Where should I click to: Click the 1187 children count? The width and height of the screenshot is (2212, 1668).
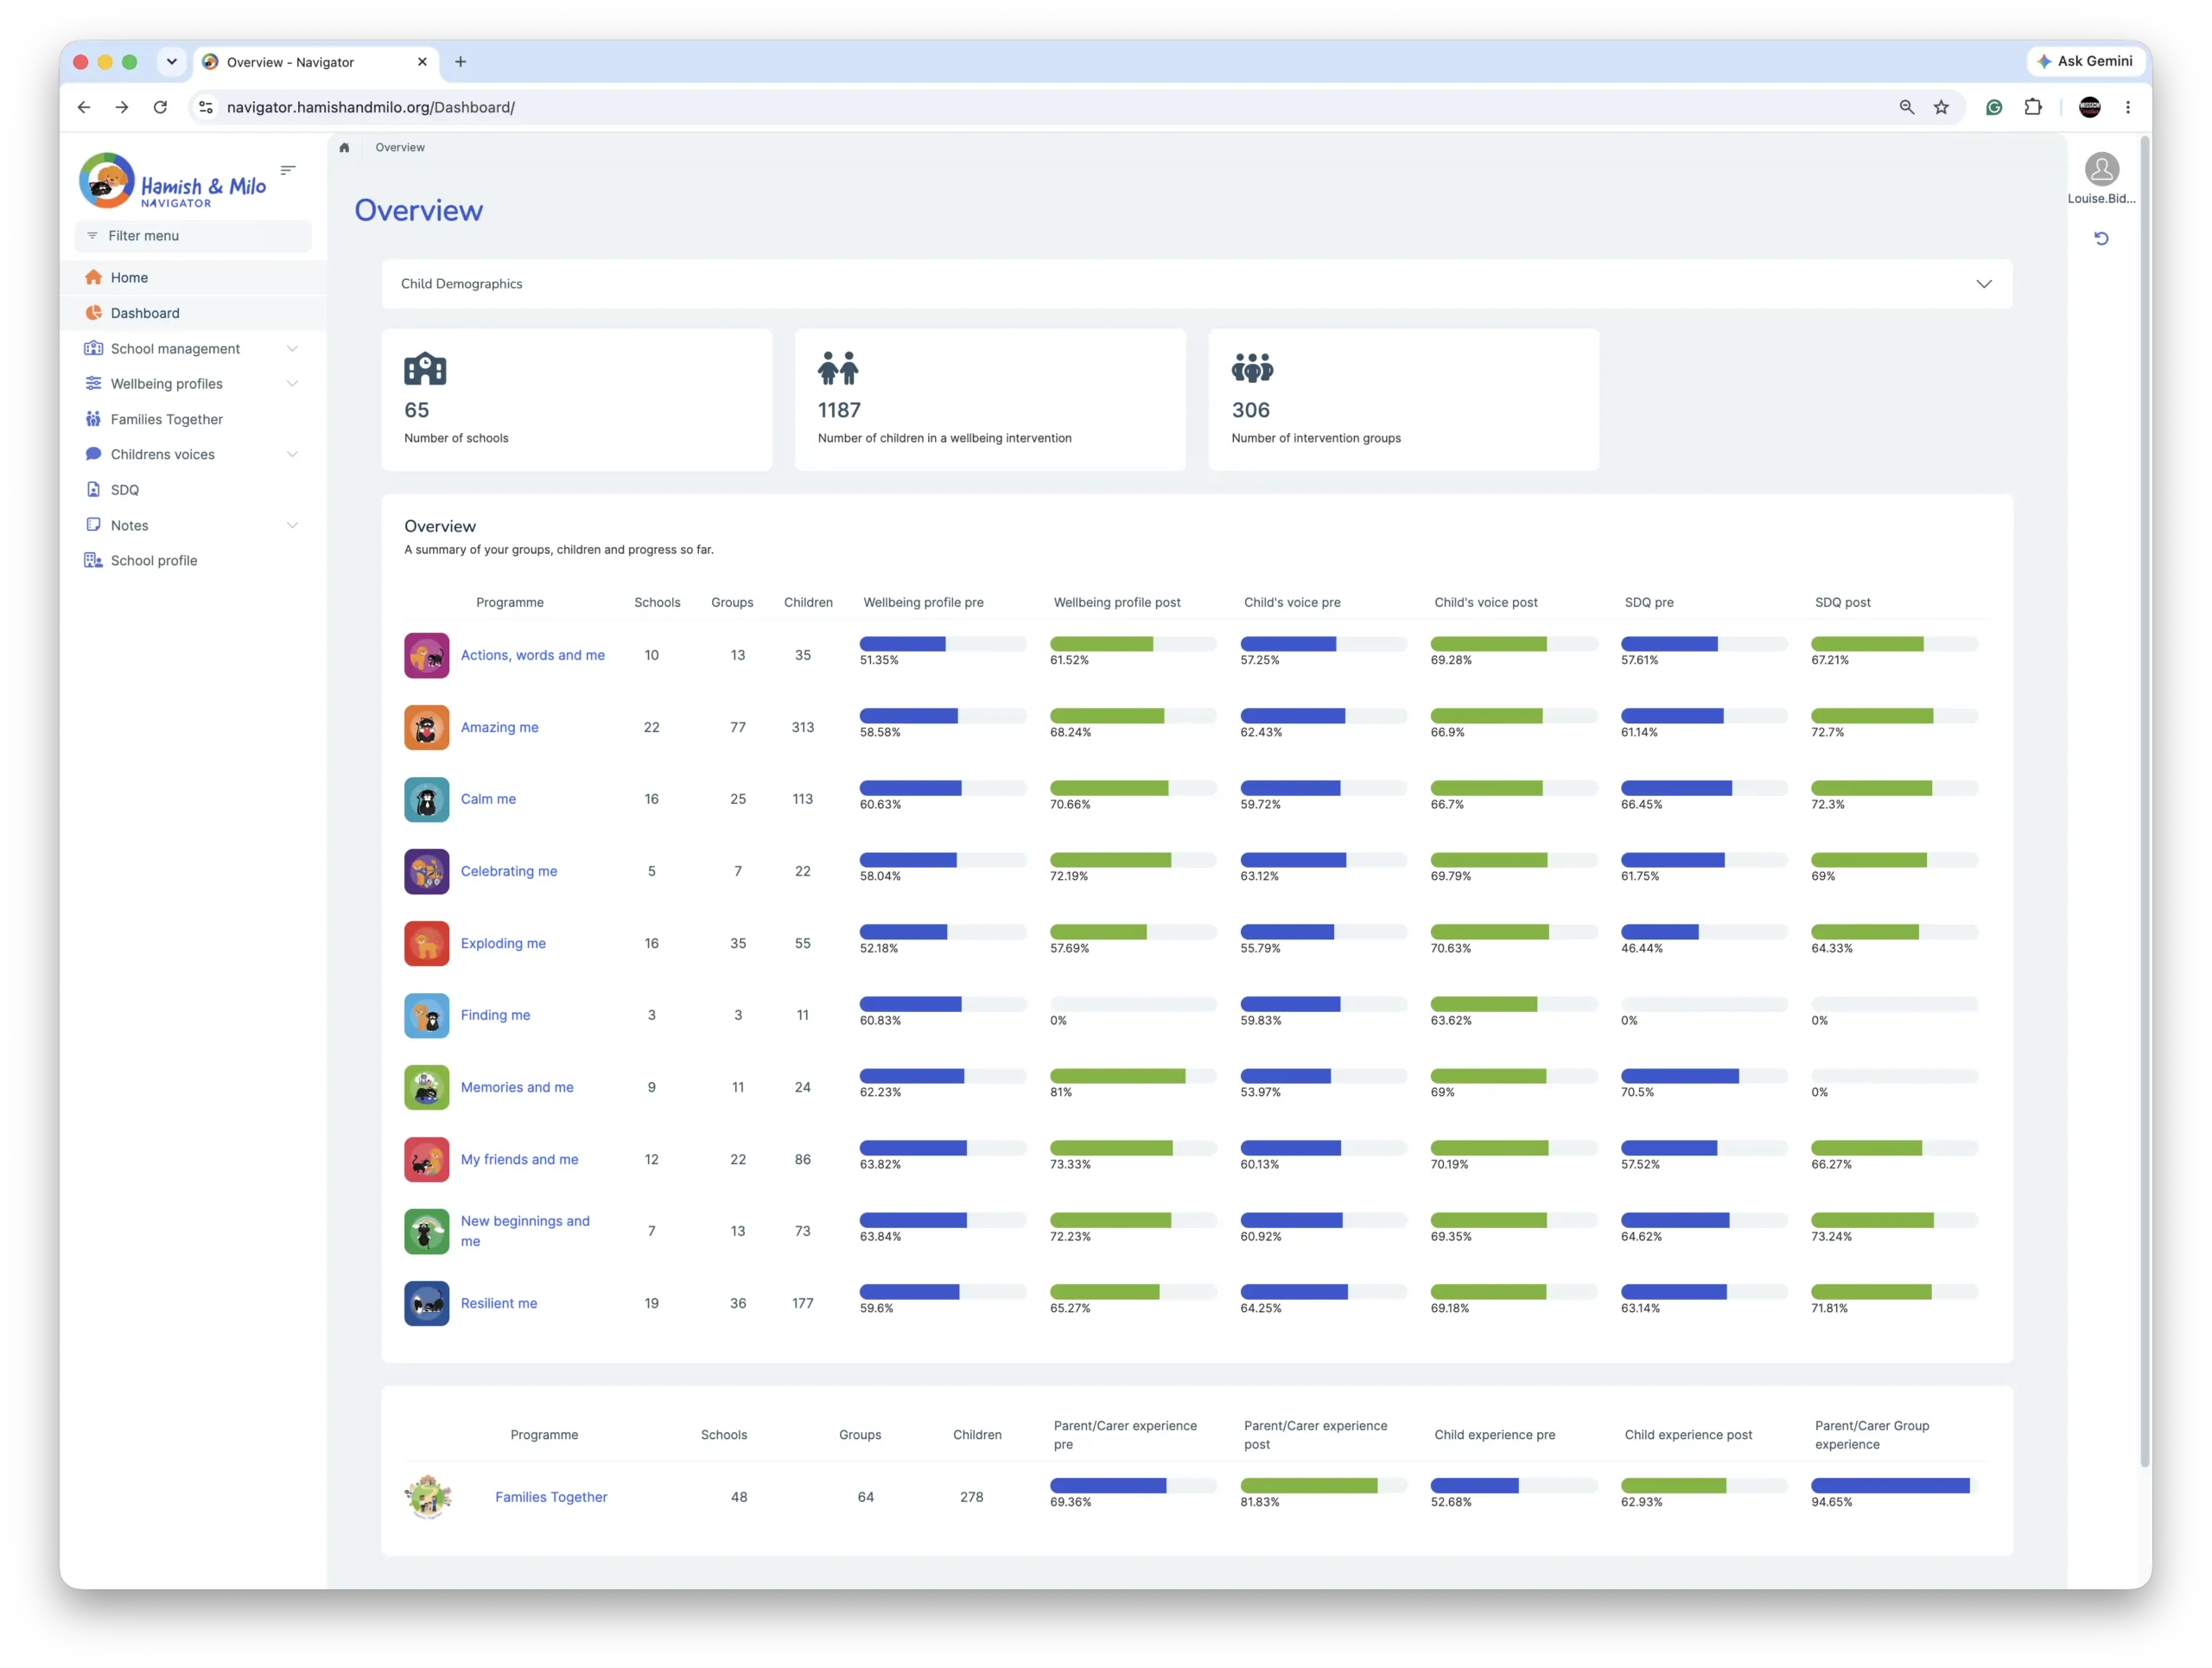click(839, 410)
